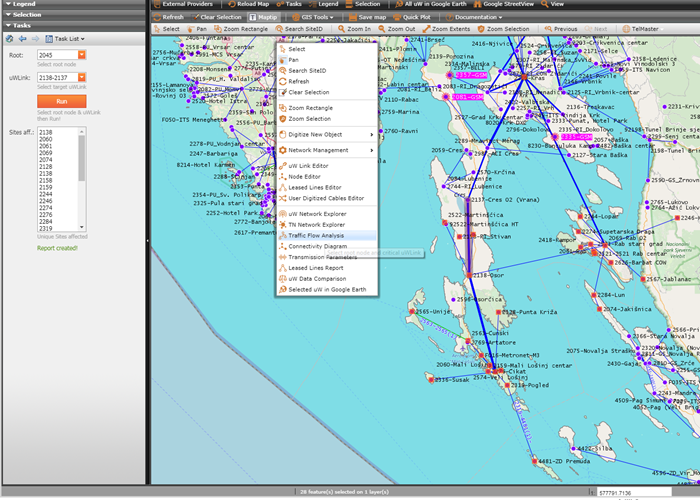Click the Zoom Out tool

click(x=397, y=29)
